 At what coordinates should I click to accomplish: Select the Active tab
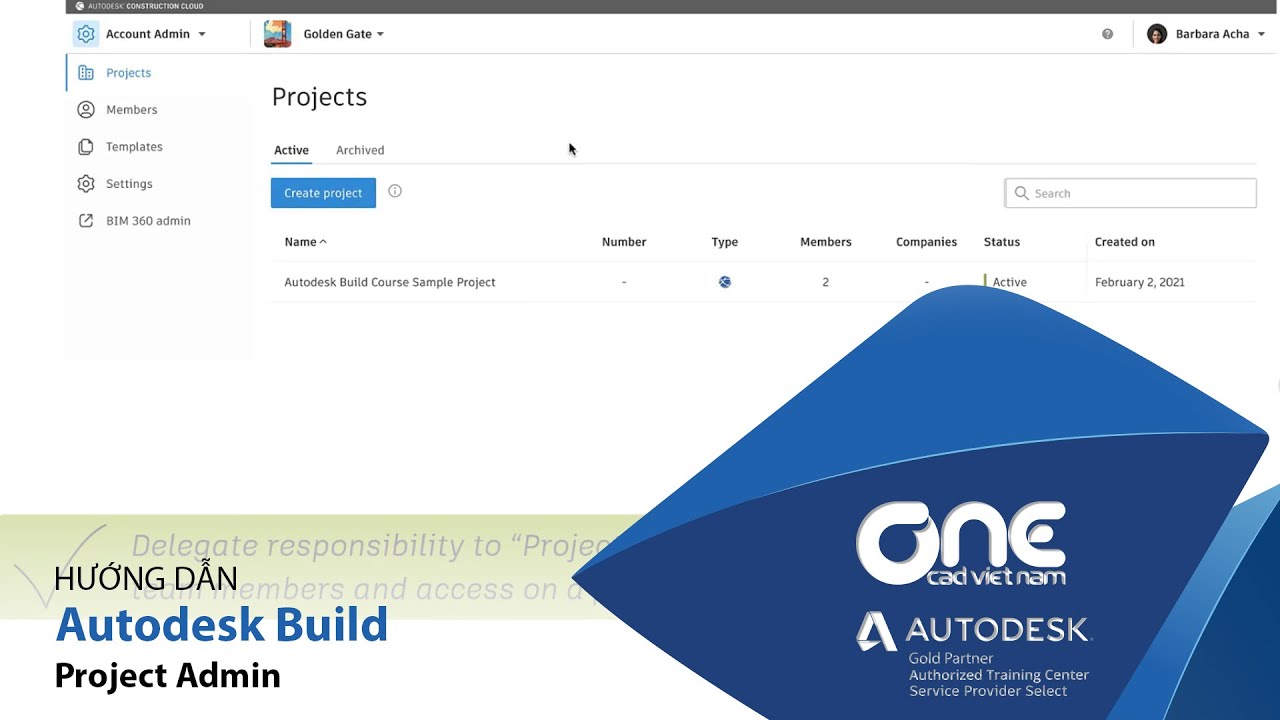coord(291,150)
